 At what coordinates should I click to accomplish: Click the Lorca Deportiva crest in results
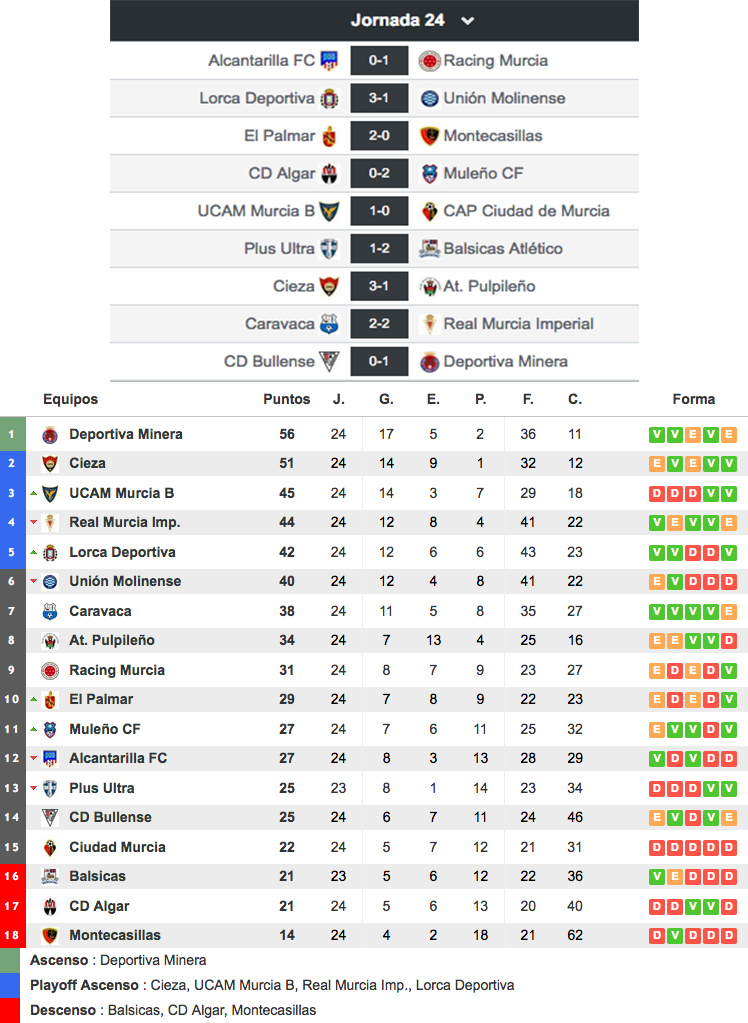click(329, 98)
